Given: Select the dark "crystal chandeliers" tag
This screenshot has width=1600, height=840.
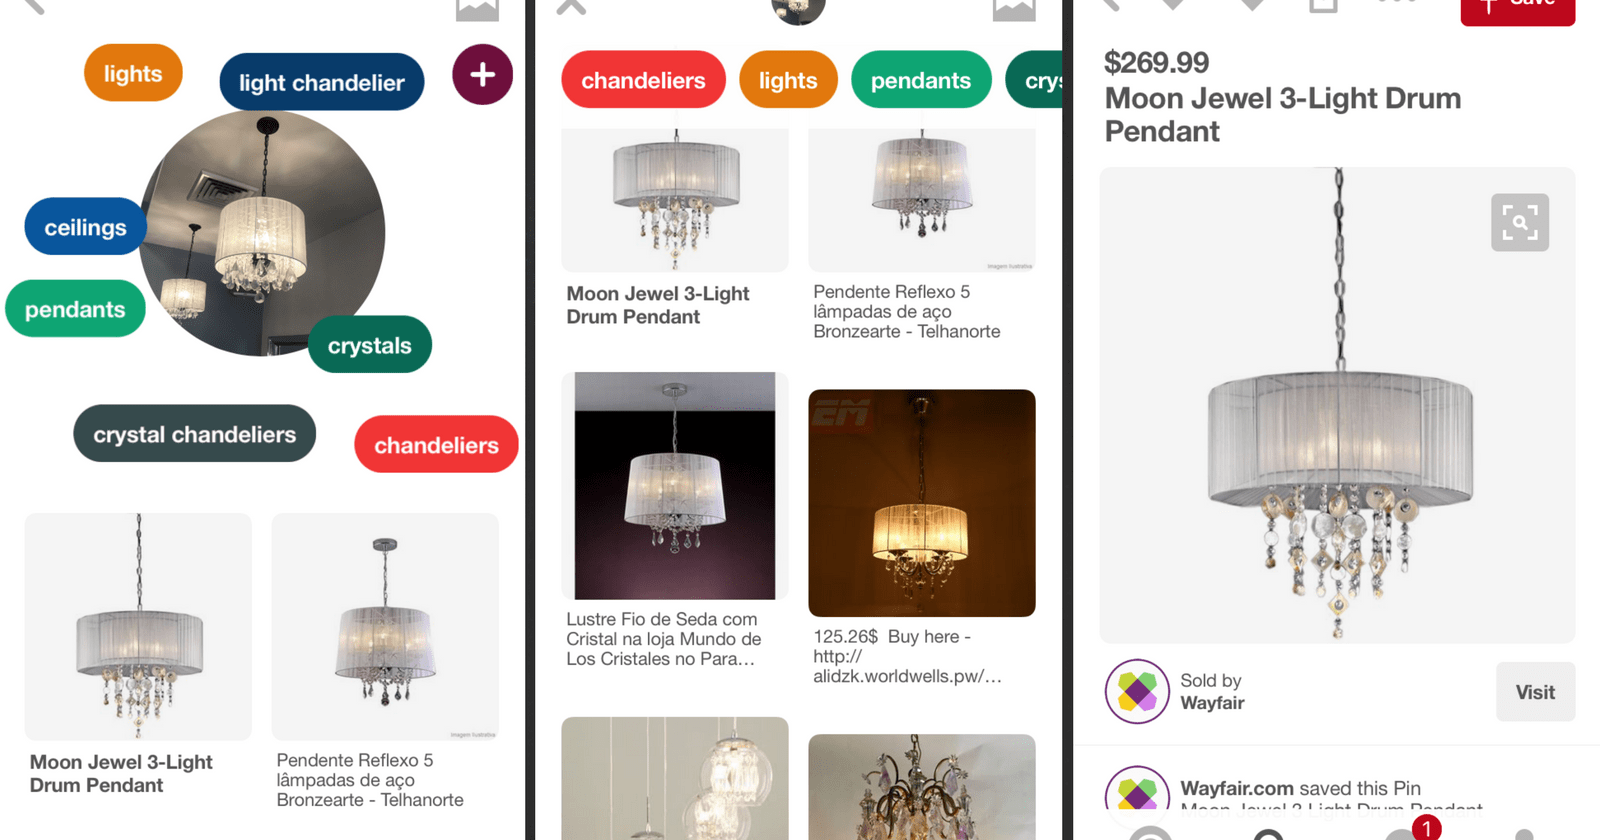Looking at the screenshot, I should tap(194, 434).
